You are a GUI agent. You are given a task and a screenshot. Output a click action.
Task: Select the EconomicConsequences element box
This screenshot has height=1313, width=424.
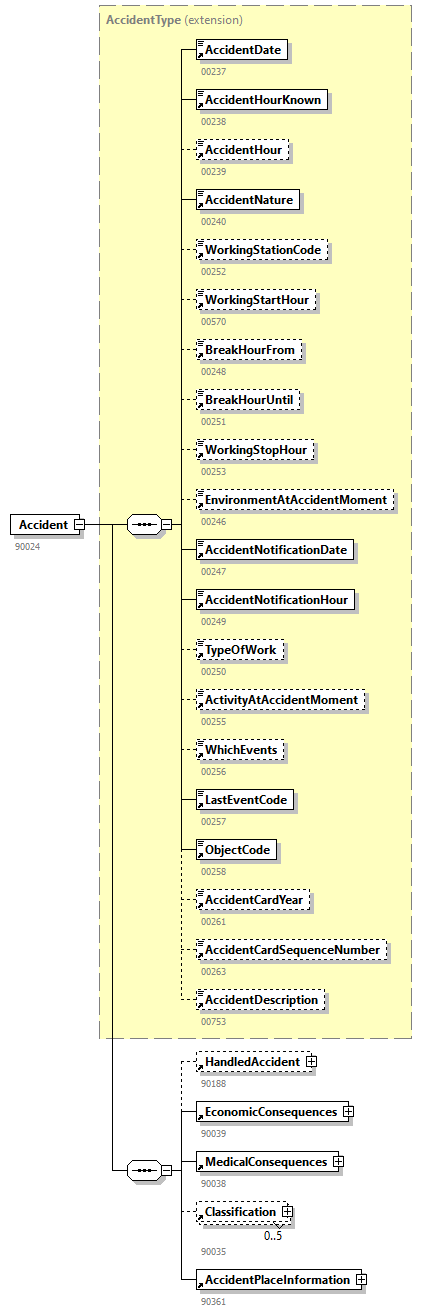pos(270,1111)
